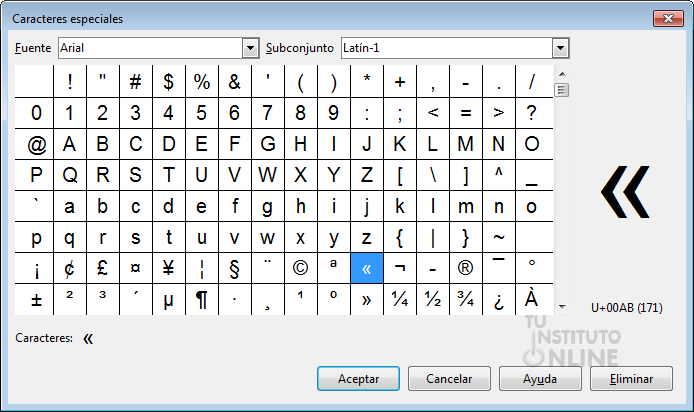Expand the Subconjunto dropdown list
The image size is (694, 412).
(x=560, y=48)
